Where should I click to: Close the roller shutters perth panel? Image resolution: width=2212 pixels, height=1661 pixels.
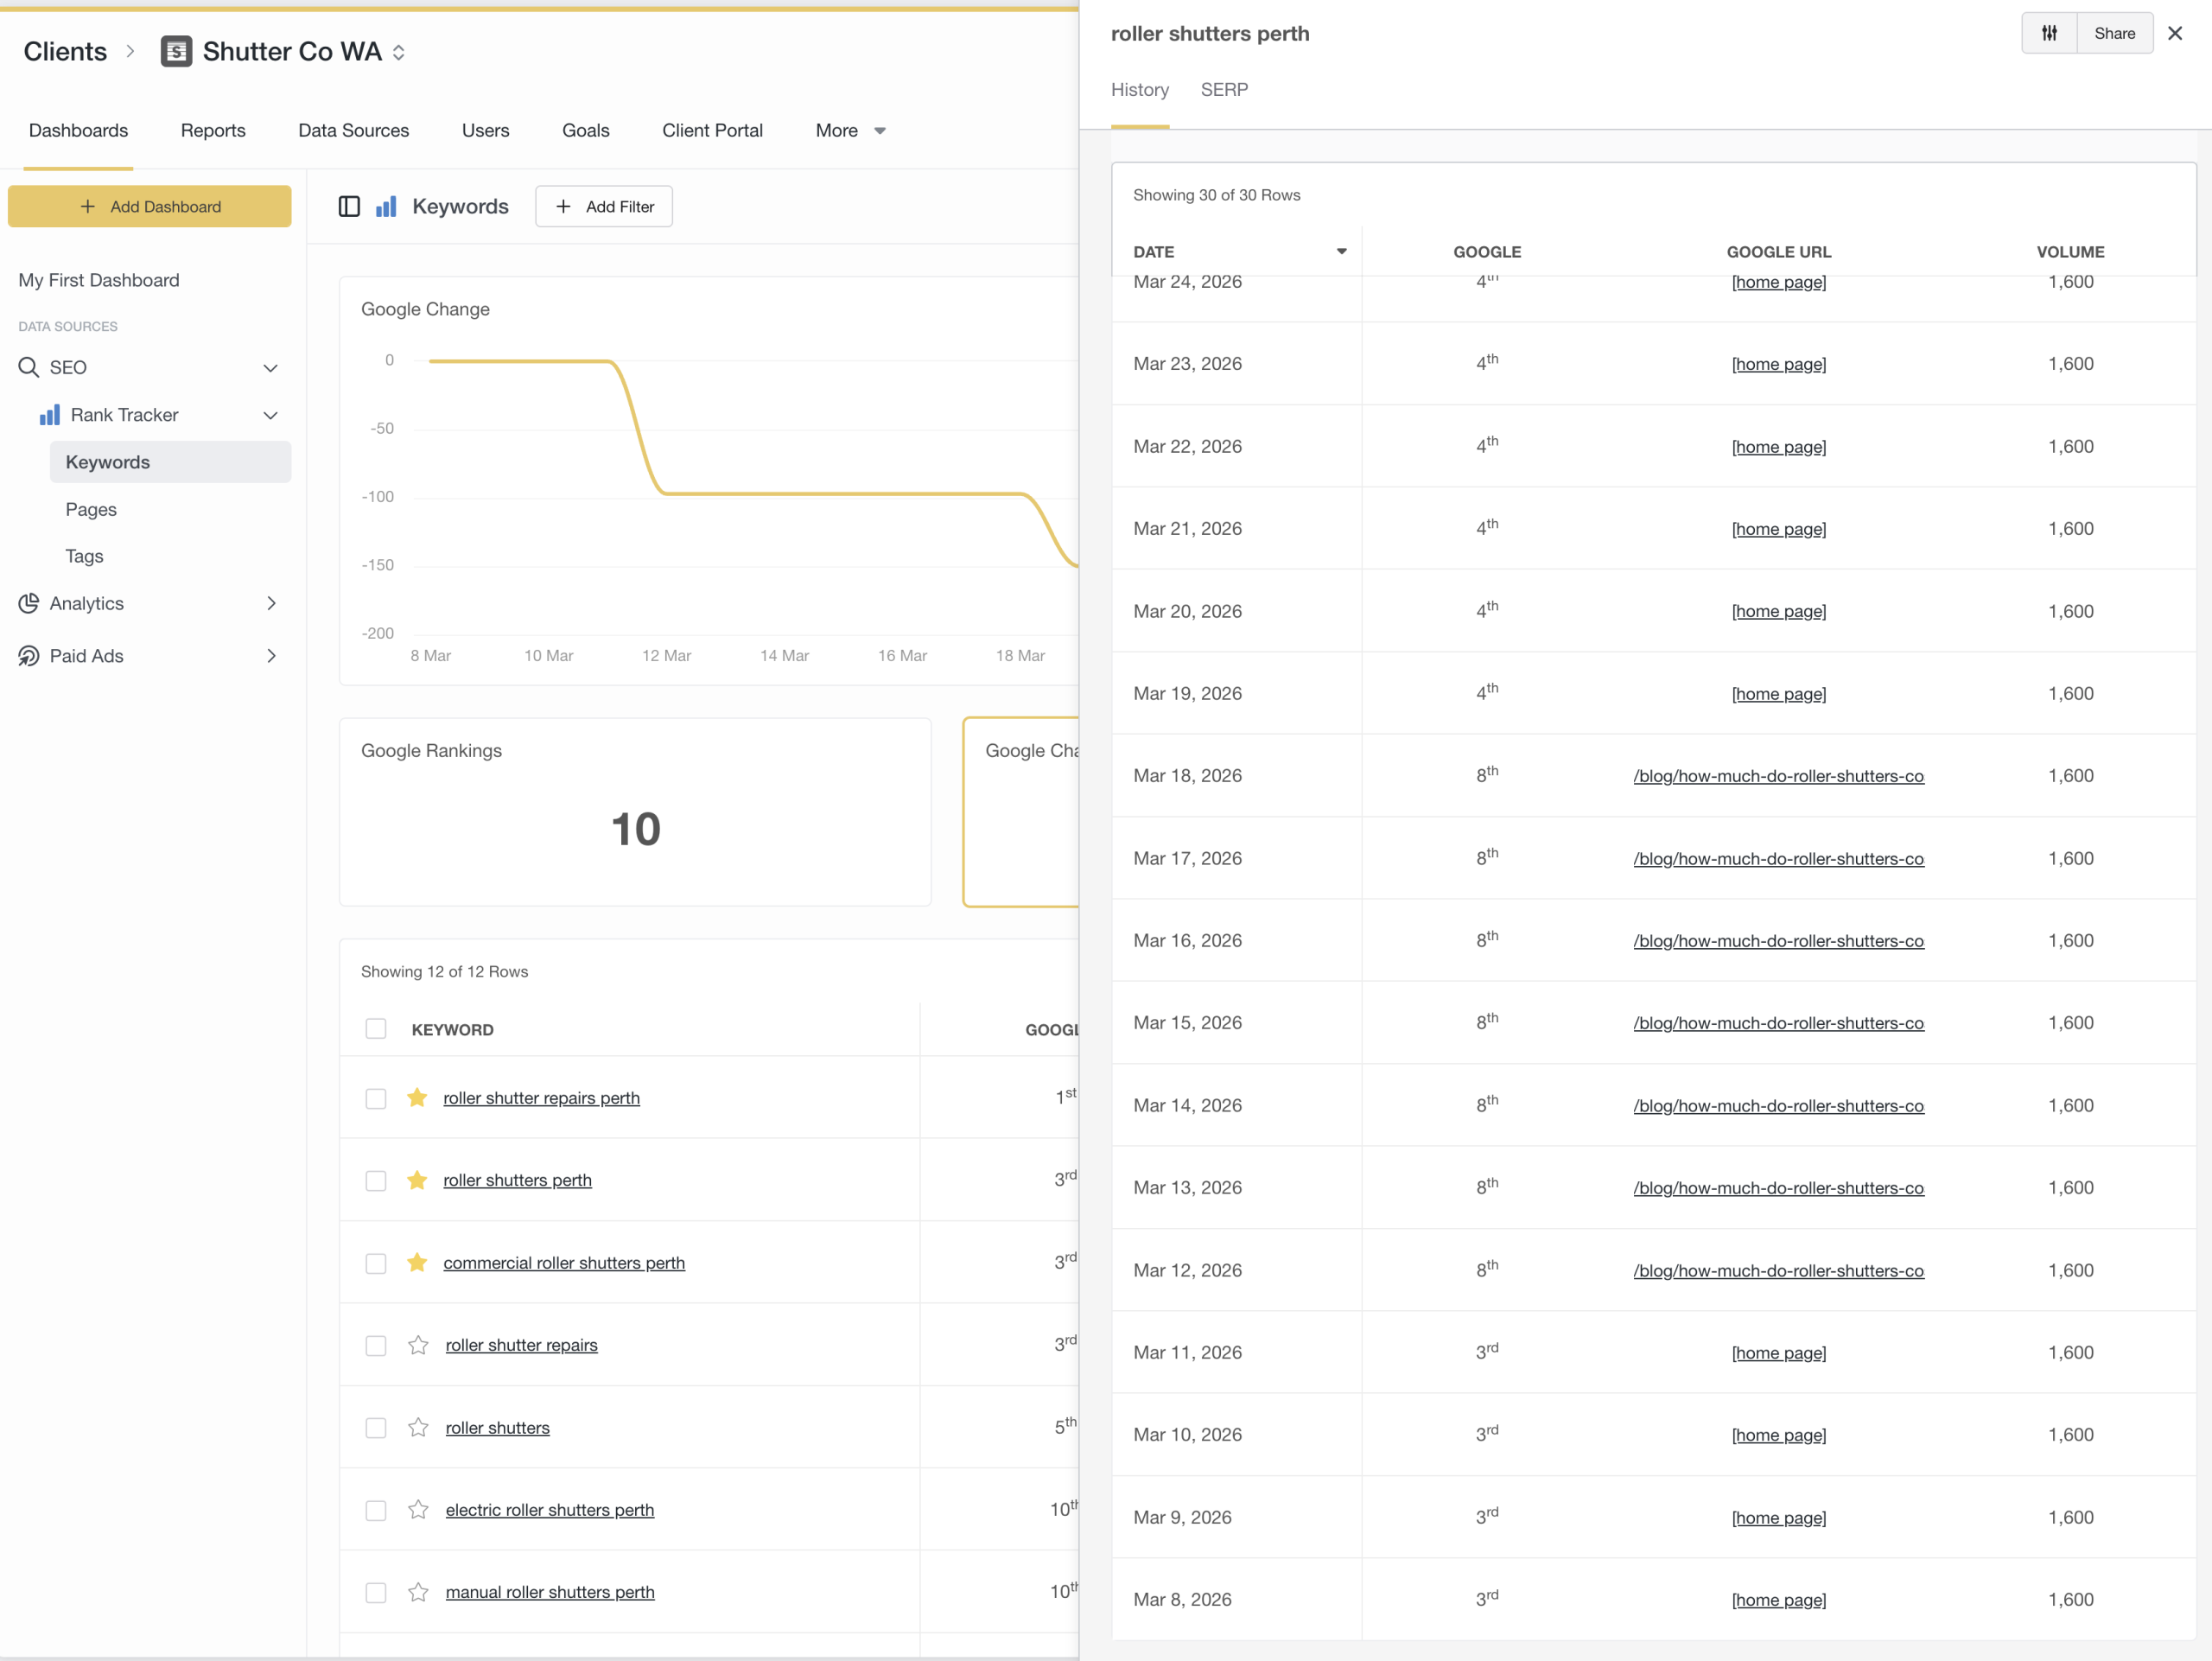pos(2174,33)
